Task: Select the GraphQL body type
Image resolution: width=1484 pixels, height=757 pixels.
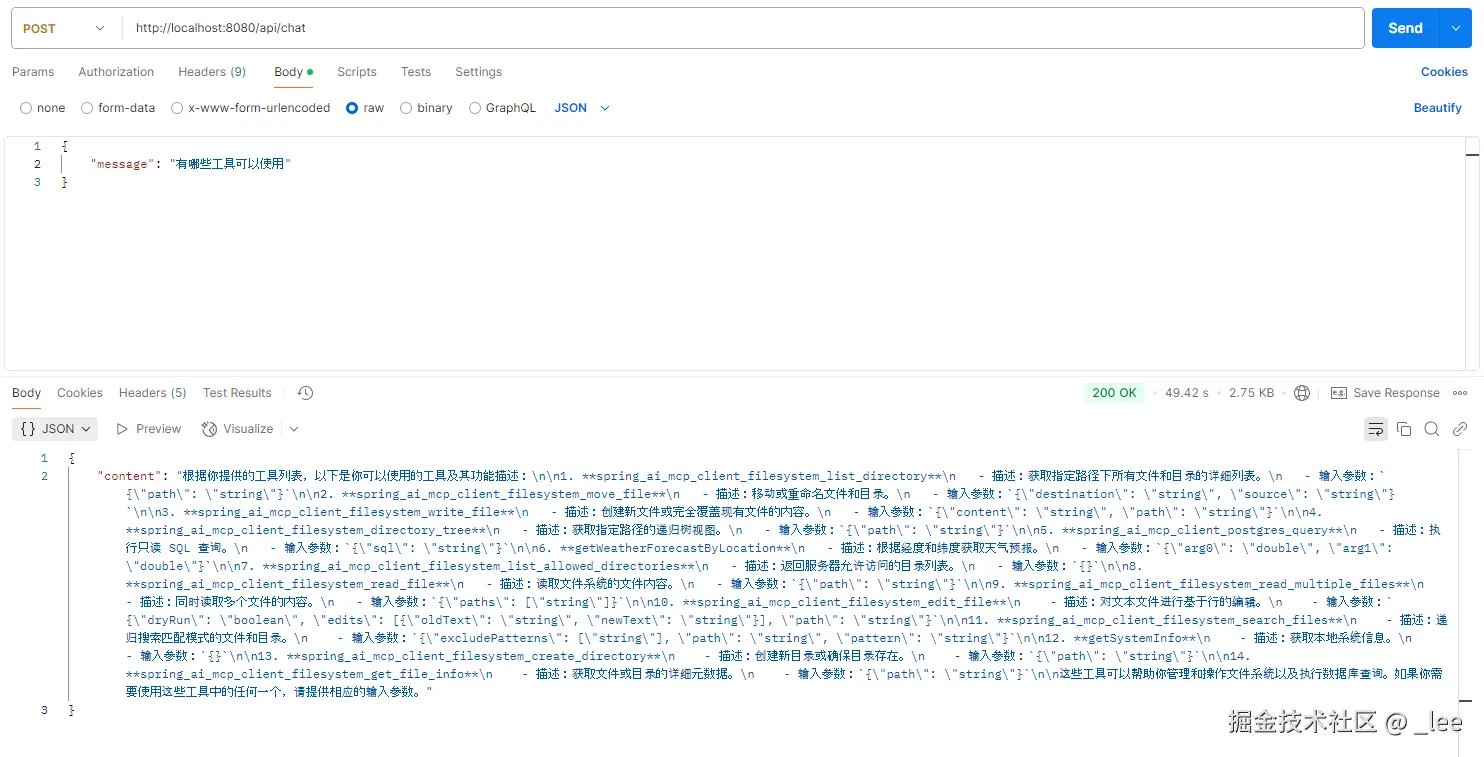Action: 475,108
